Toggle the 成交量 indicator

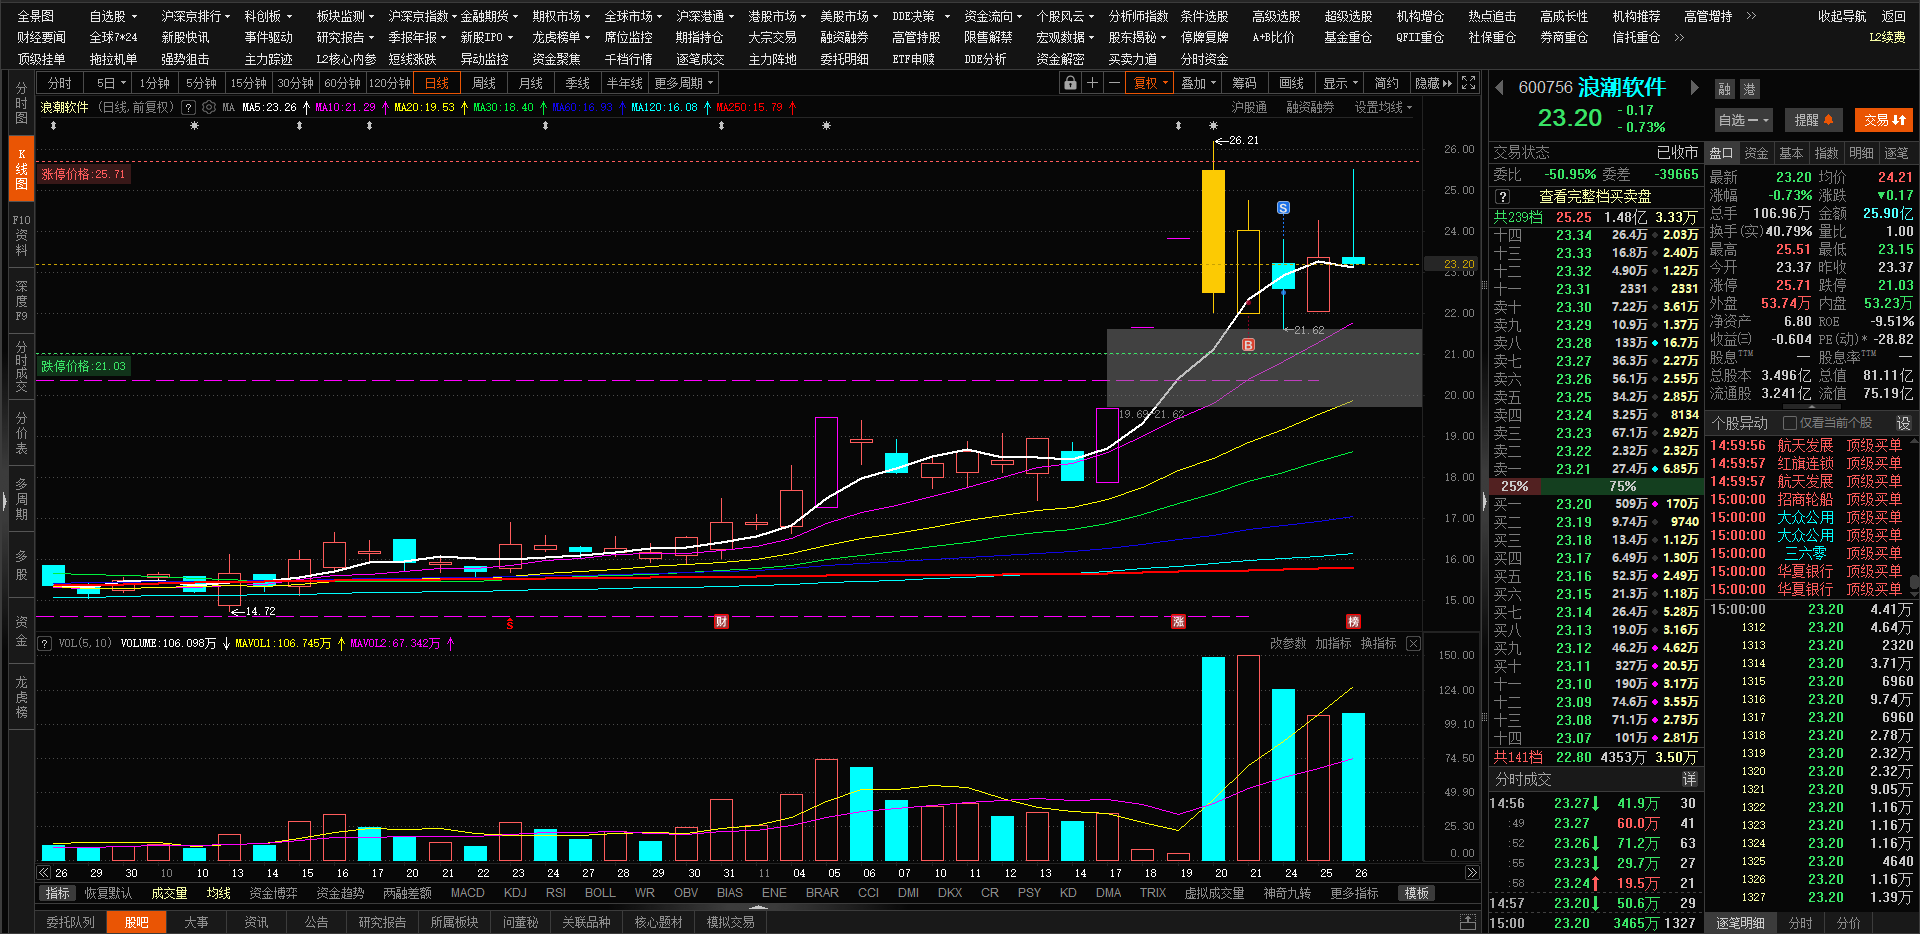169,893
